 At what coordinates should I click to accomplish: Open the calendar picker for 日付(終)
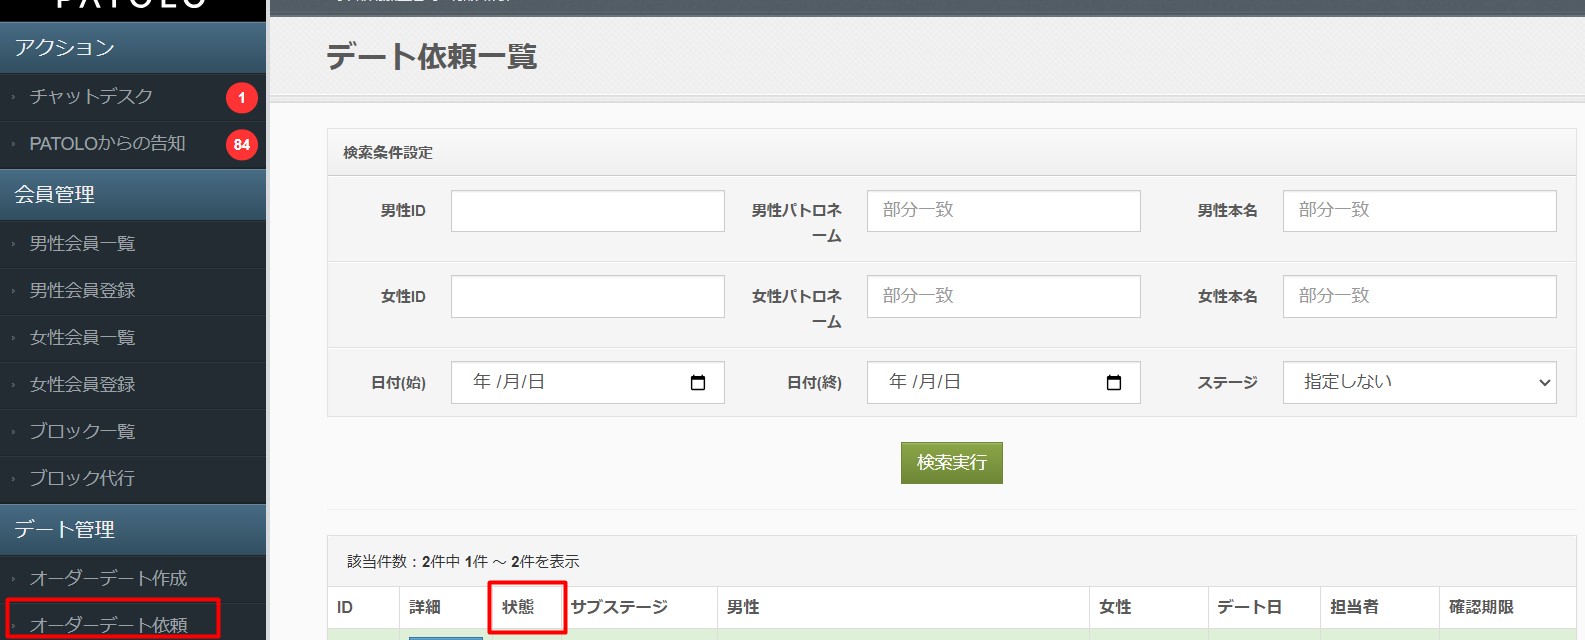pos(1114,383)
